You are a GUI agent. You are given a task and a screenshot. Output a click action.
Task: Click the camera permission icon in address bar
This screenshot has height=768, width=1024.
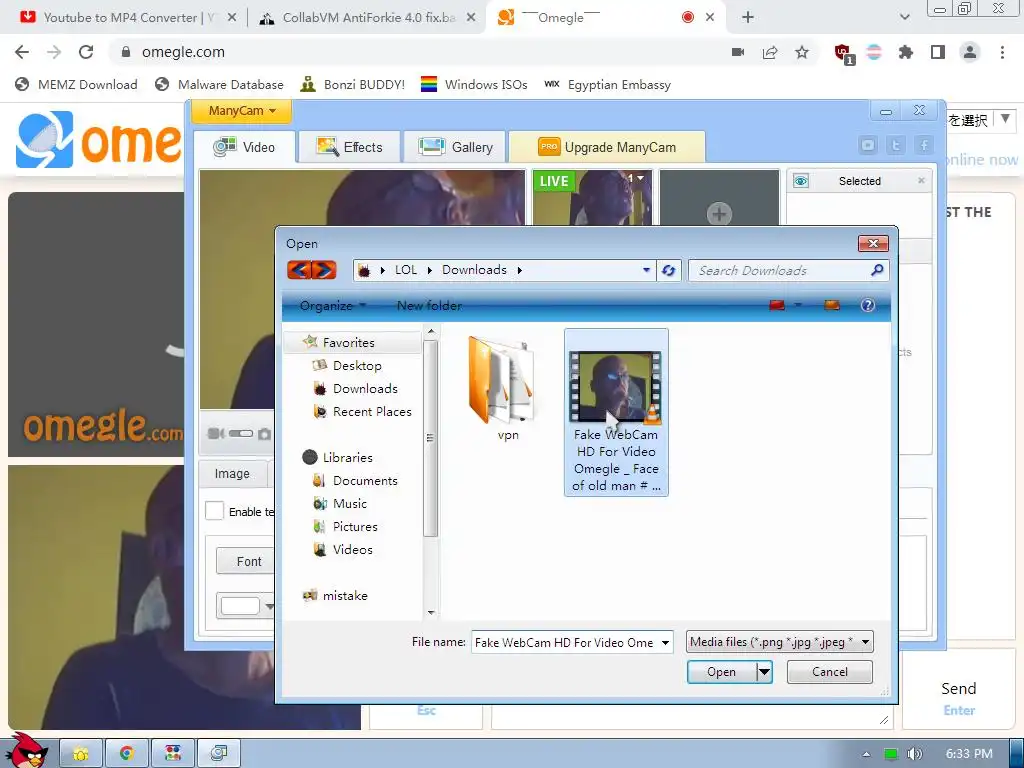click(738, 52)
